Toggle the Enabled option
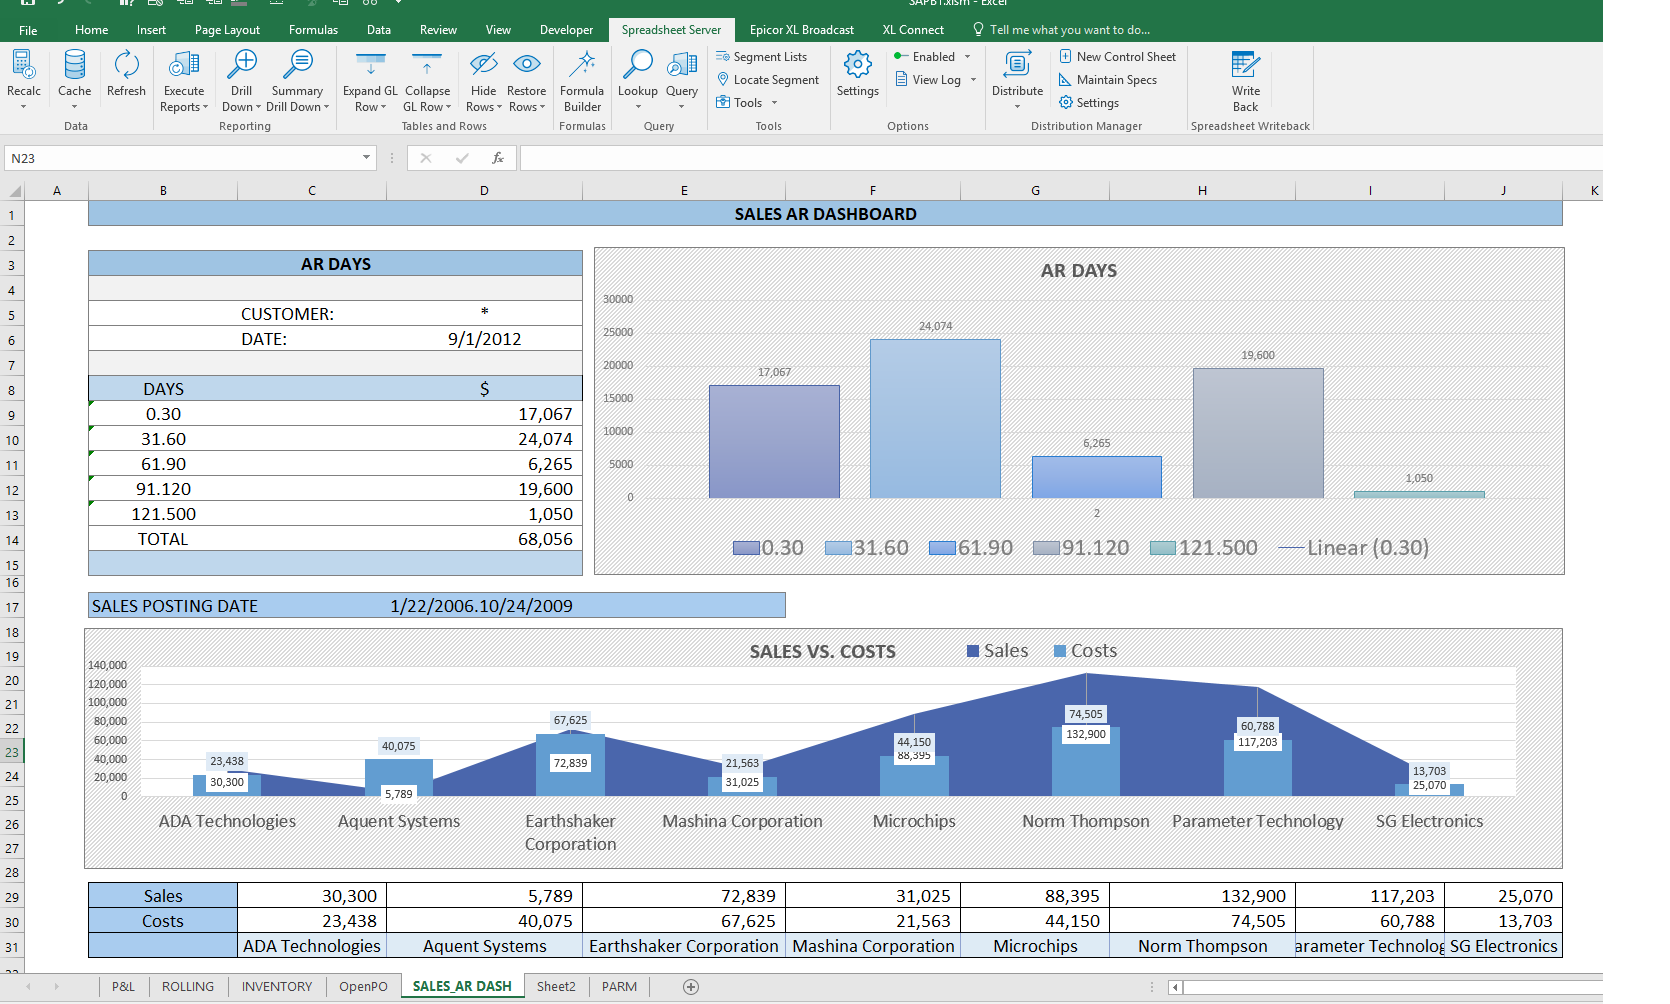This screenshot has width=1670, height=1004. [925, 57]
